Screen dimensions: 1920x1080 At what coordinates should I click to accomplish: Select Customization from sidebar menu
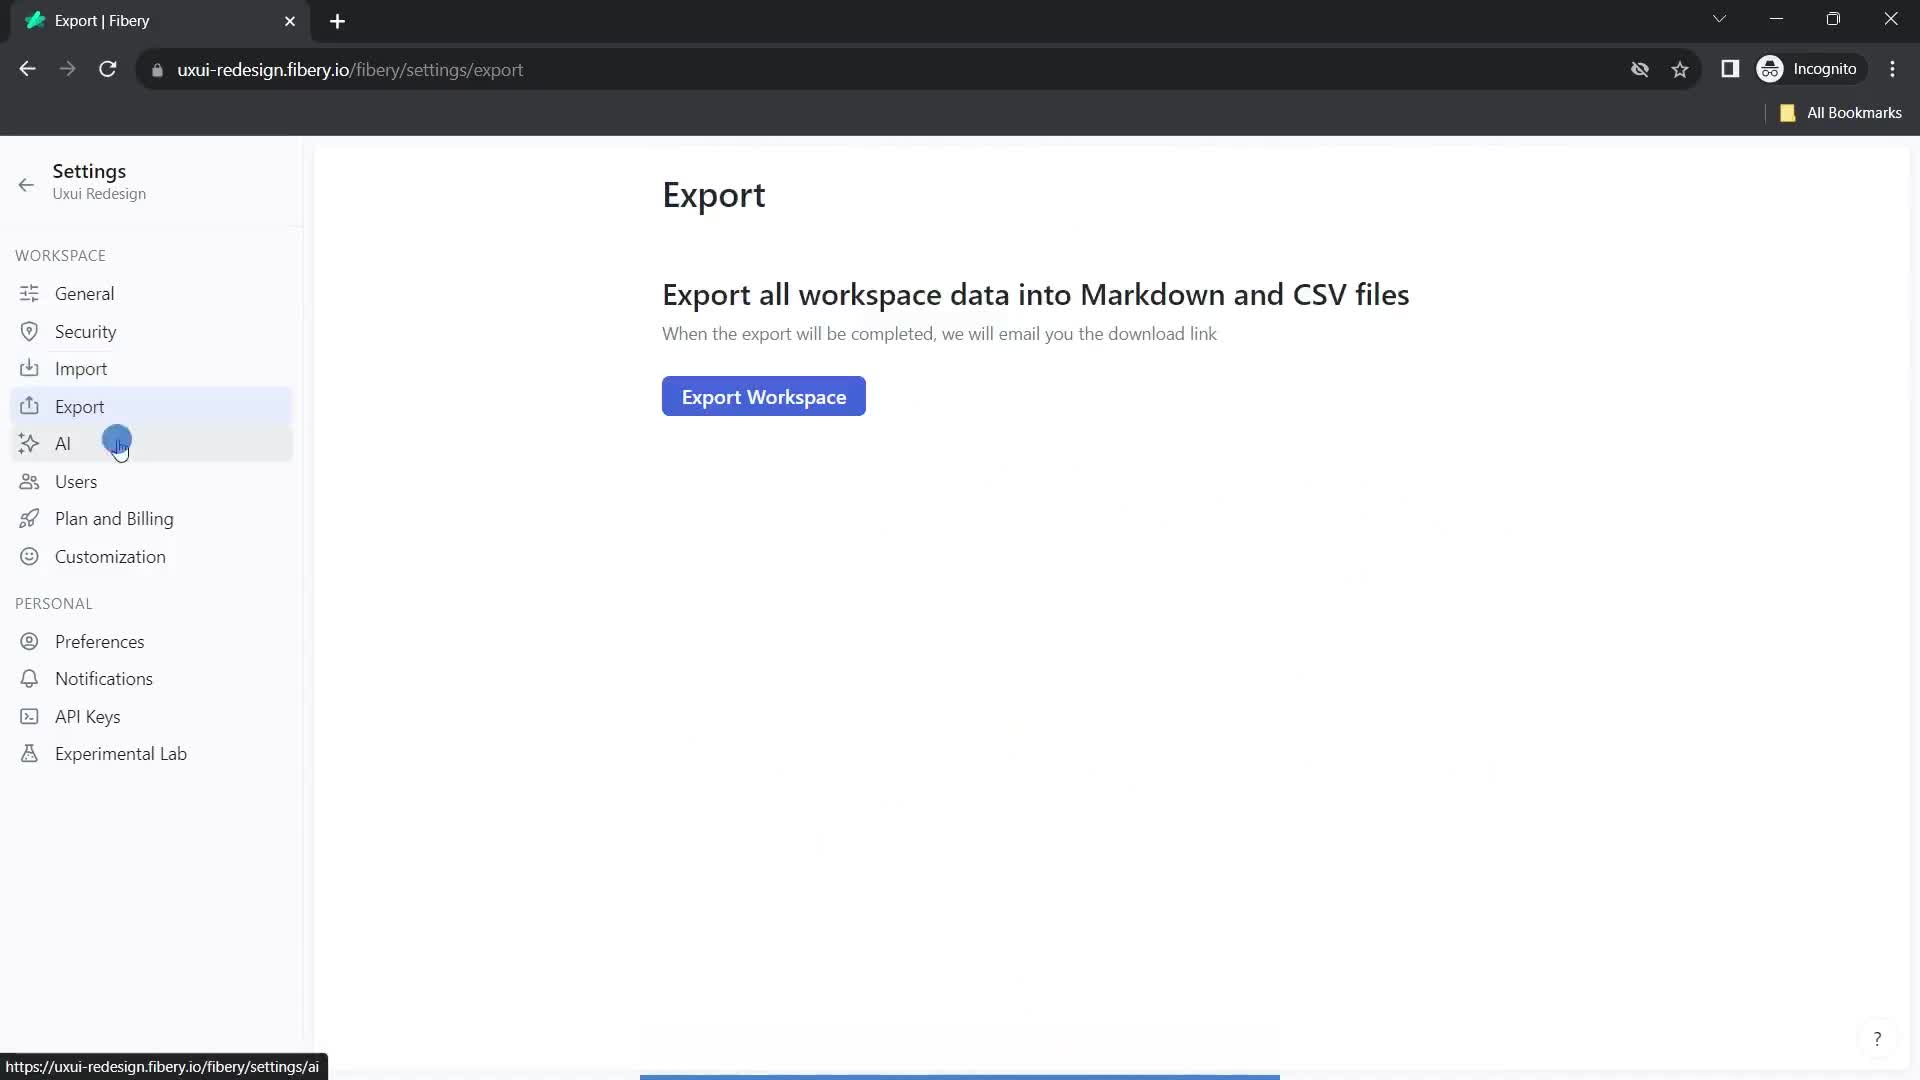(x=109, y=556)
